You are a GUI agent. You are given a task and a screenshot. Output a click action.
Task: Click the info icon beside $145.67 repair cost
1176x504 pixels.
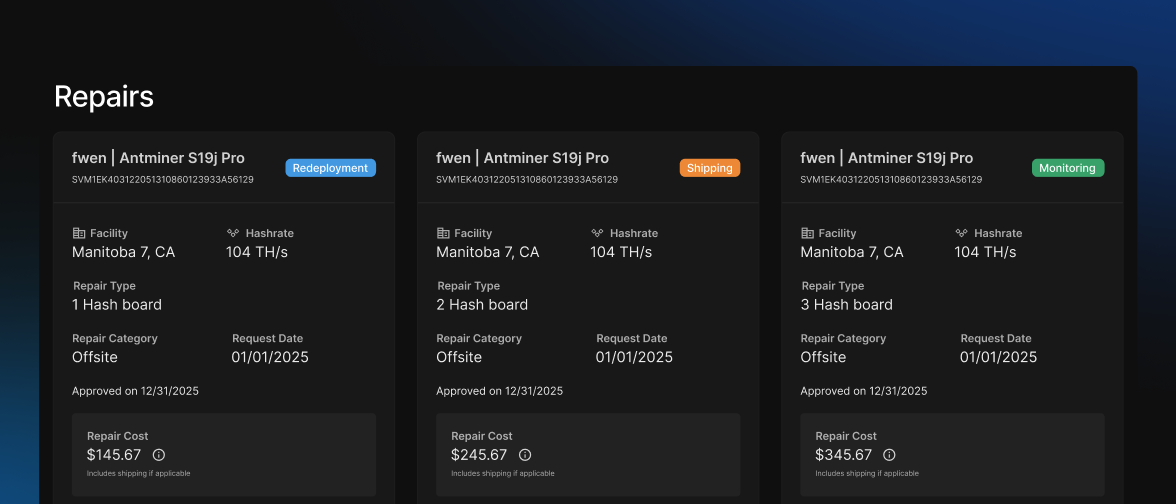(158, 454)
